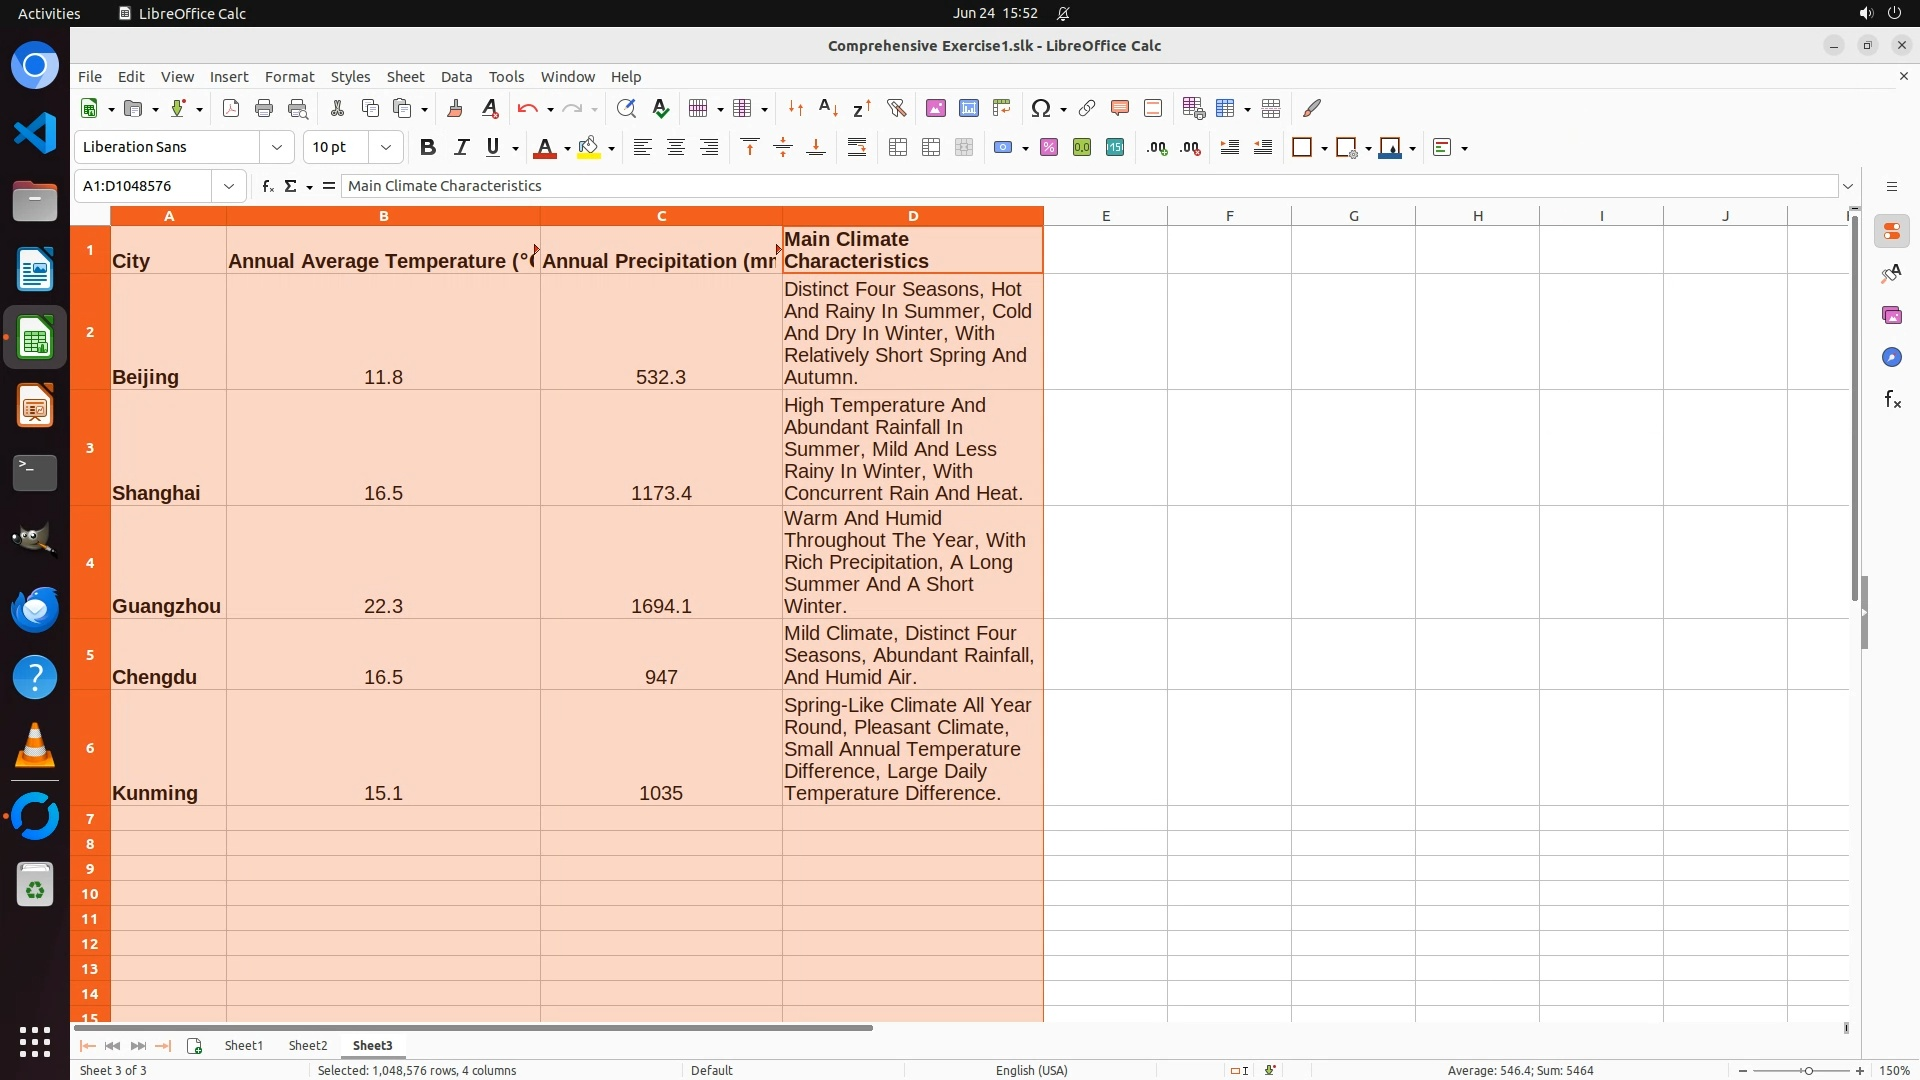This screenshot has height=1080, width=1920.
Task: Expand the Name Box dropdown arrow
Action: [x=229, y=186]
